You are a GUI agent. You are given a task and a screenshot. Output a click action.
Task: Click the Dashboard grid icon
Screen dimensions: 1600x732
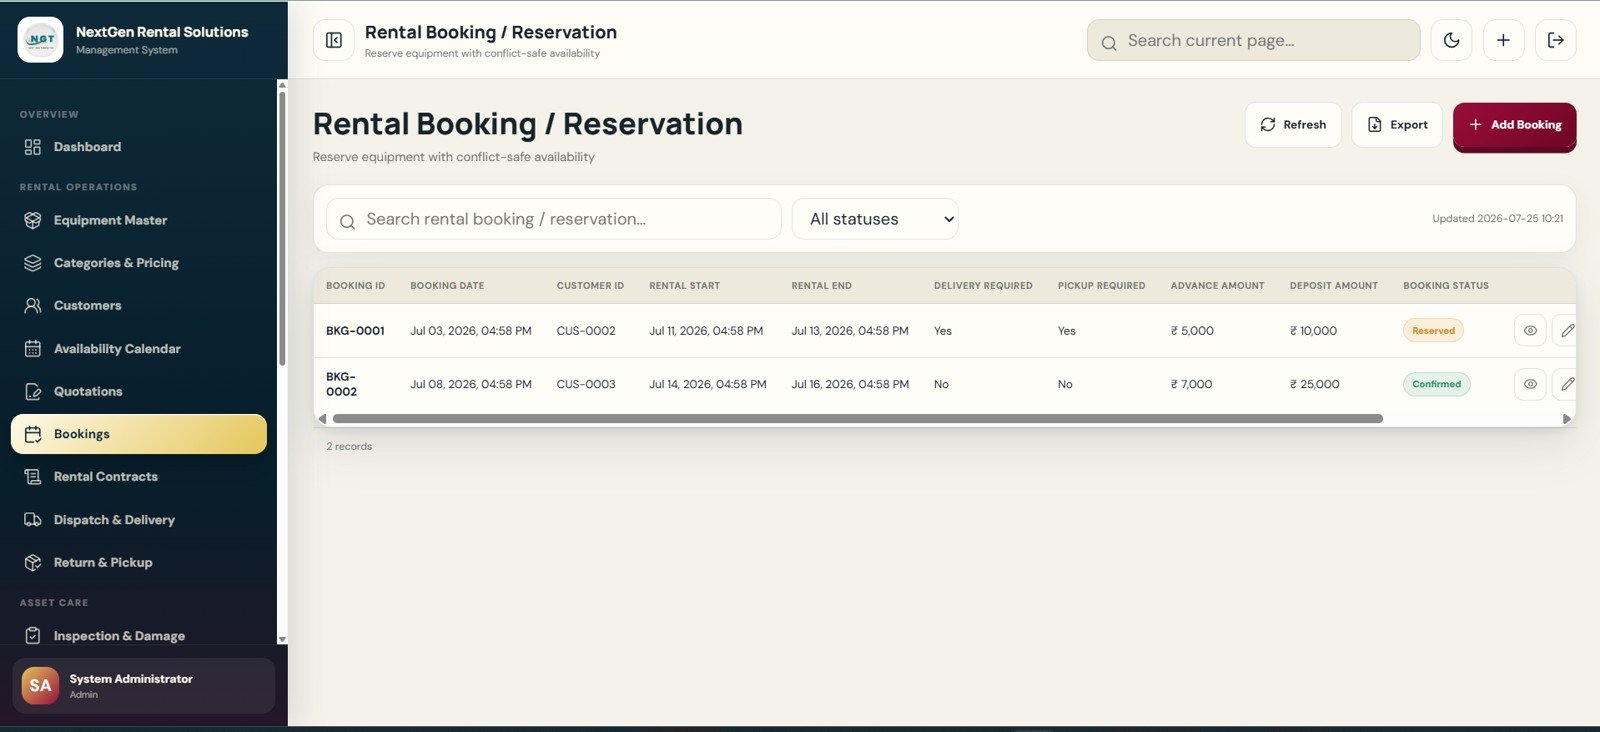[33, 147]
